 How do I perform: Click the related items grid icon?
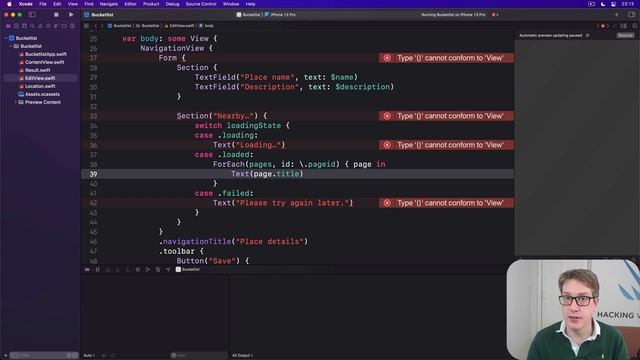86,26
